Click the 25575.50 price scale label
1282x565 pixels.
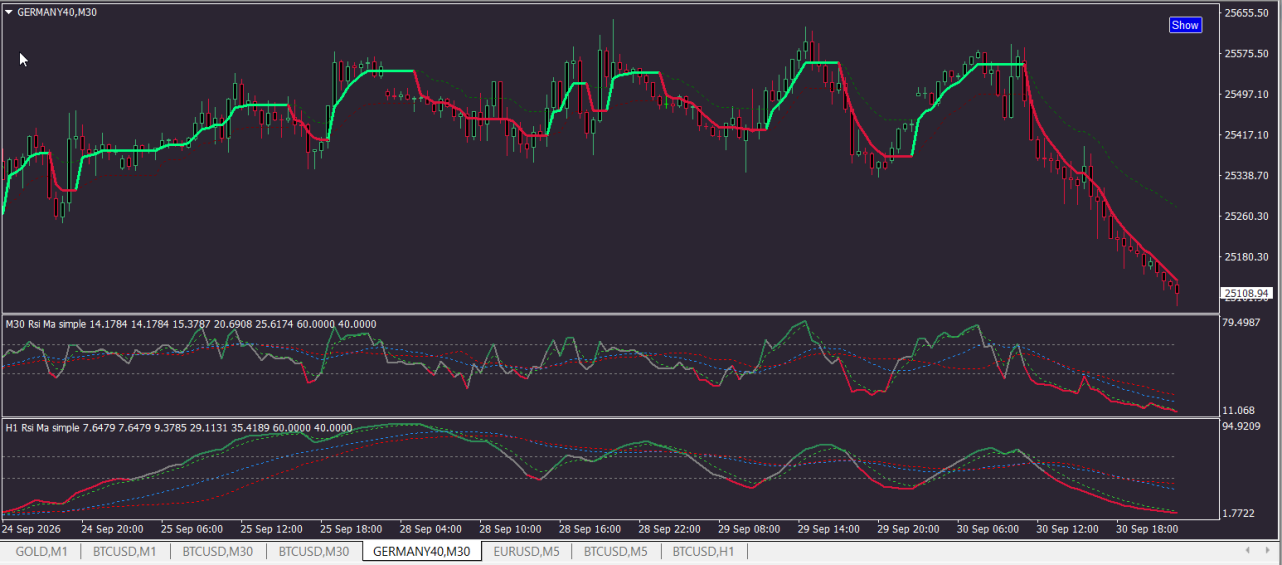1246,54
